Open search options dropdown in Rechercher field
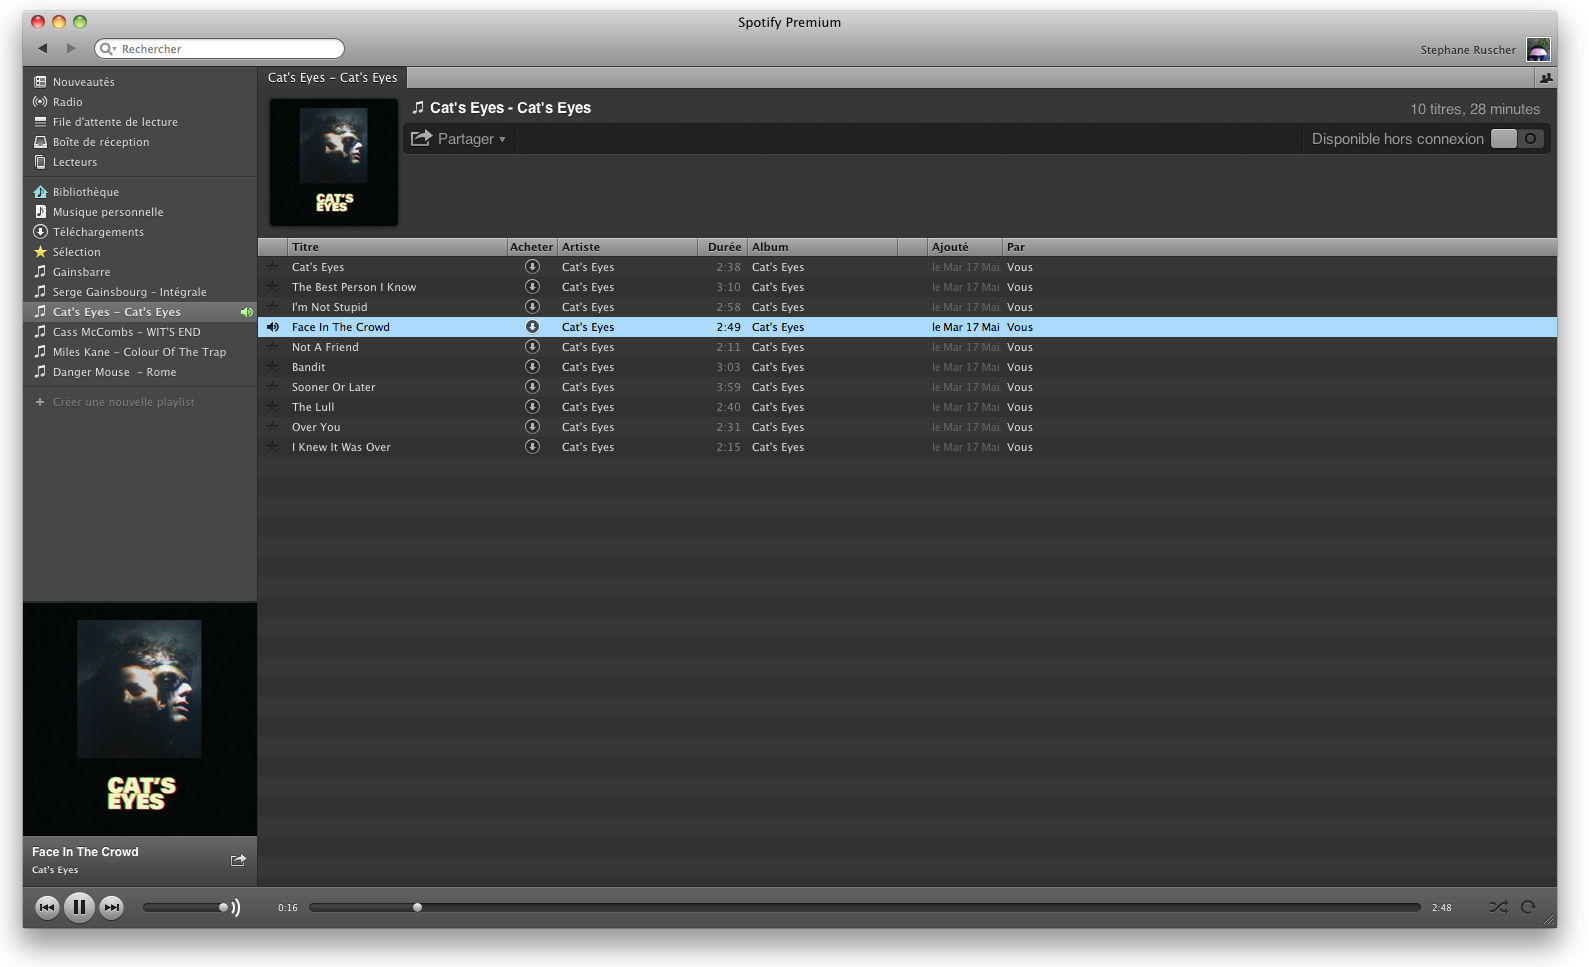1589x967 pixels. tap(108, 49)
